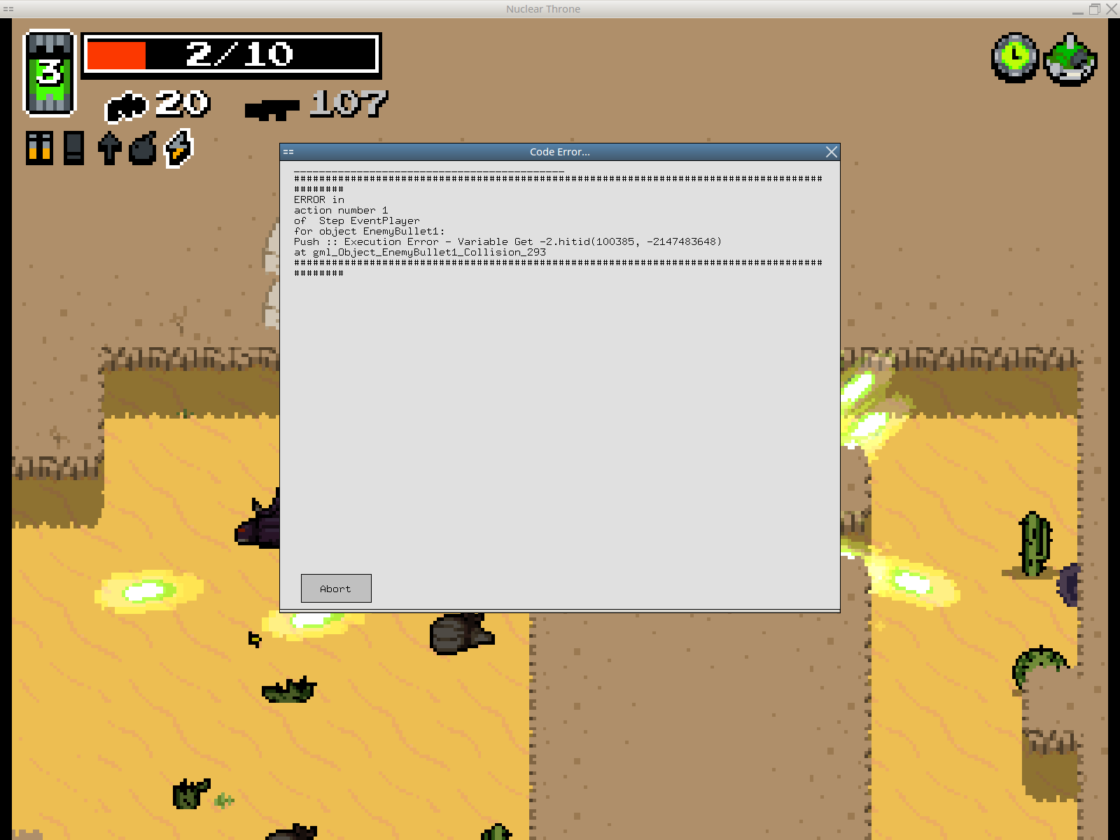Maximize the Nuclear Throne window
Viewport: 1120px width, 840px height.
pyautogui.click(x=1094, y=9)
